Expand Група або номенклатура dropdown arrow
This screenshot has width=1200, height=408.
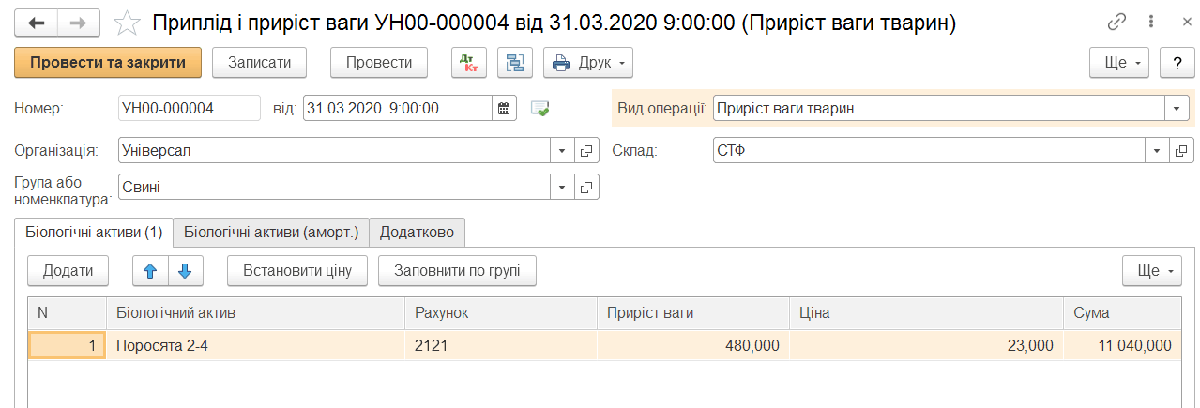point(563,187)
